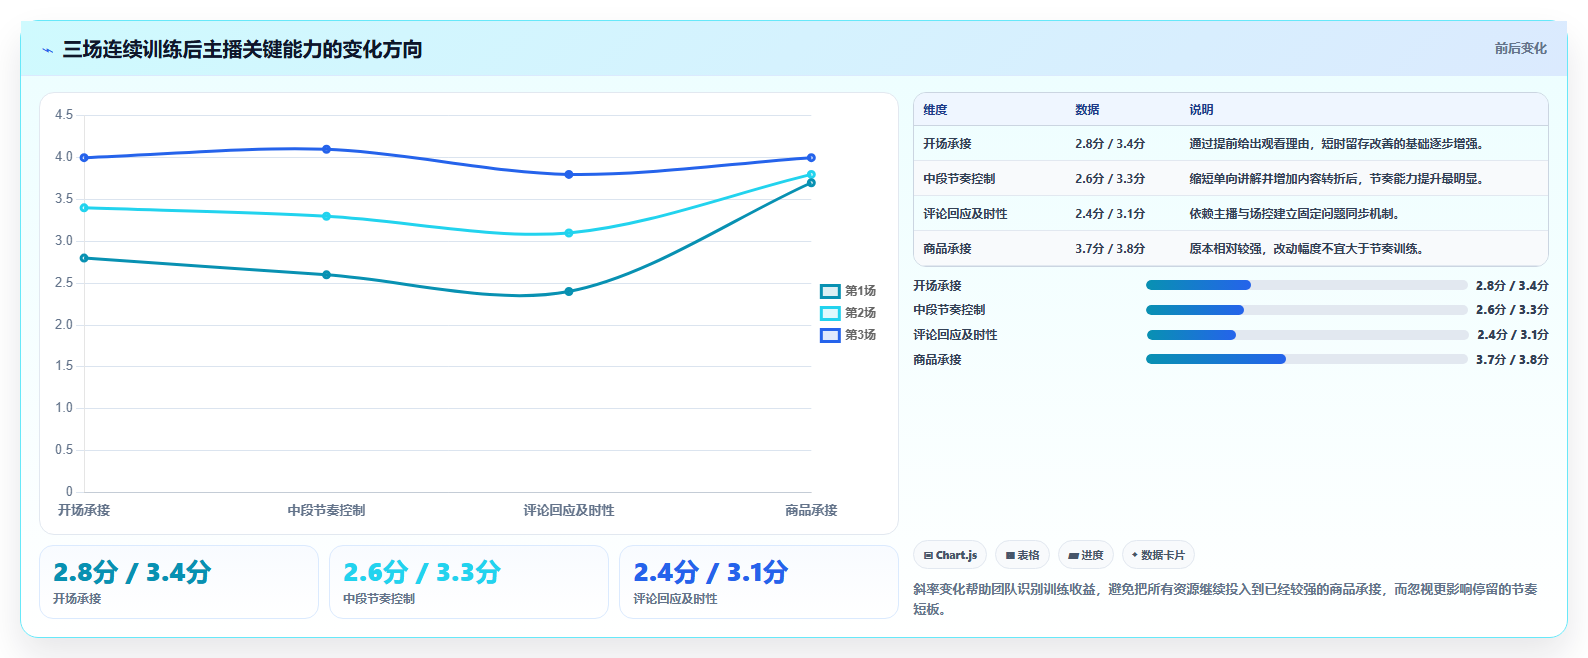Click the table cell 2.4分 / 3.1分
1588x658 pixels.
pos(1110,214)
